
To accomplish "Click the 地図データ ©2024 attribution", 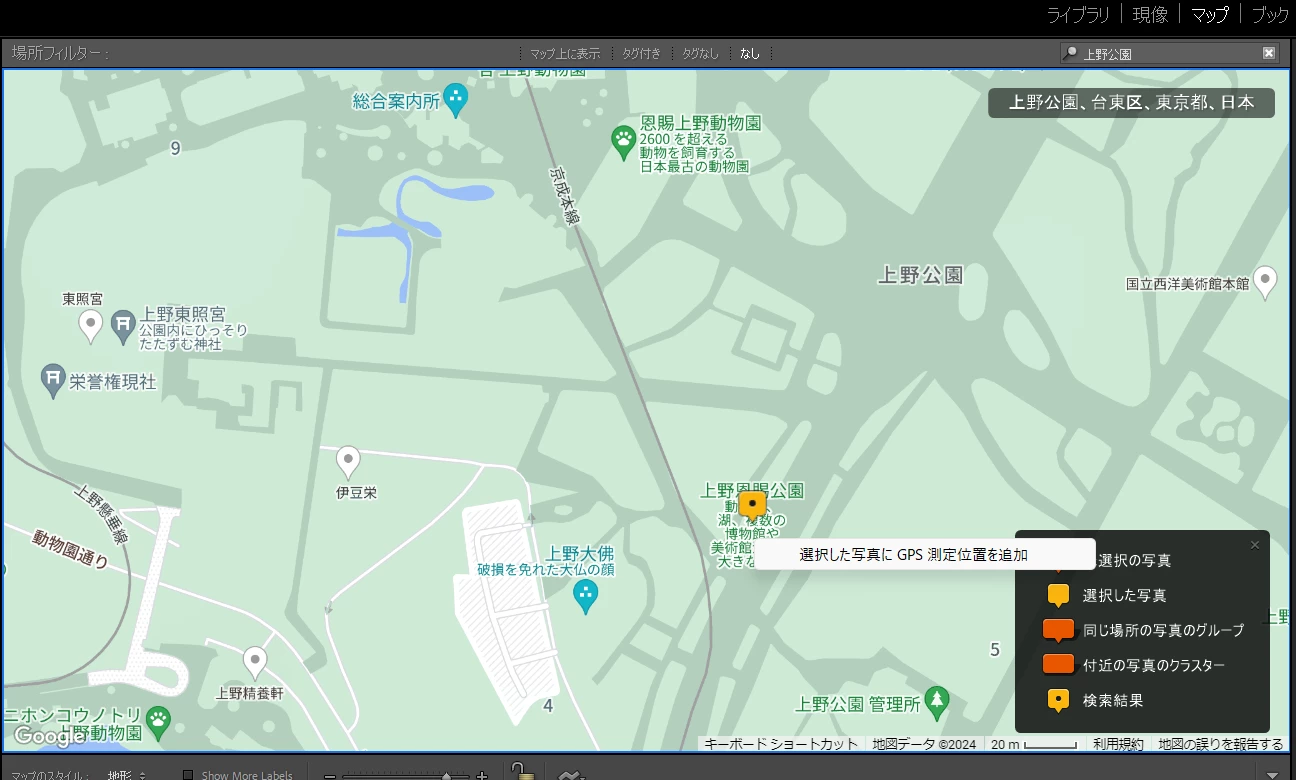I will coord(924,744).
